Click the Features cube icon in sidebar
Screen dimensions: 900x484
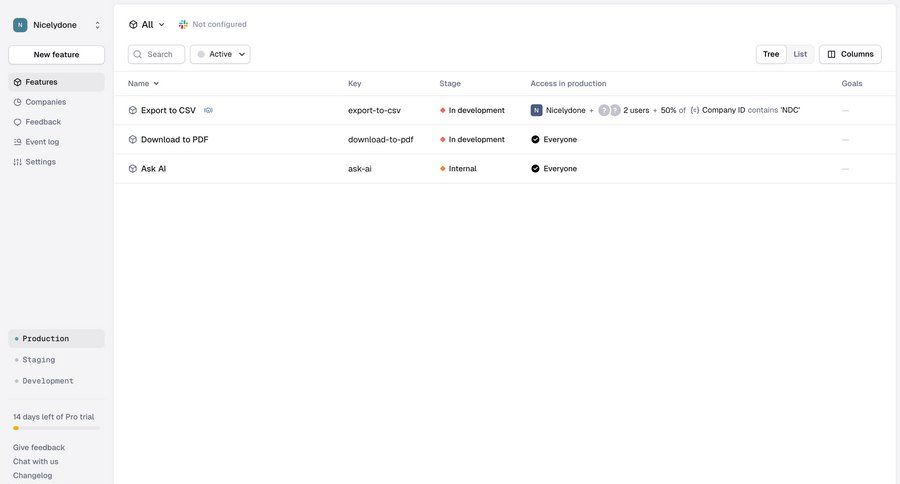pyautogui.click(x=17, y=82)
